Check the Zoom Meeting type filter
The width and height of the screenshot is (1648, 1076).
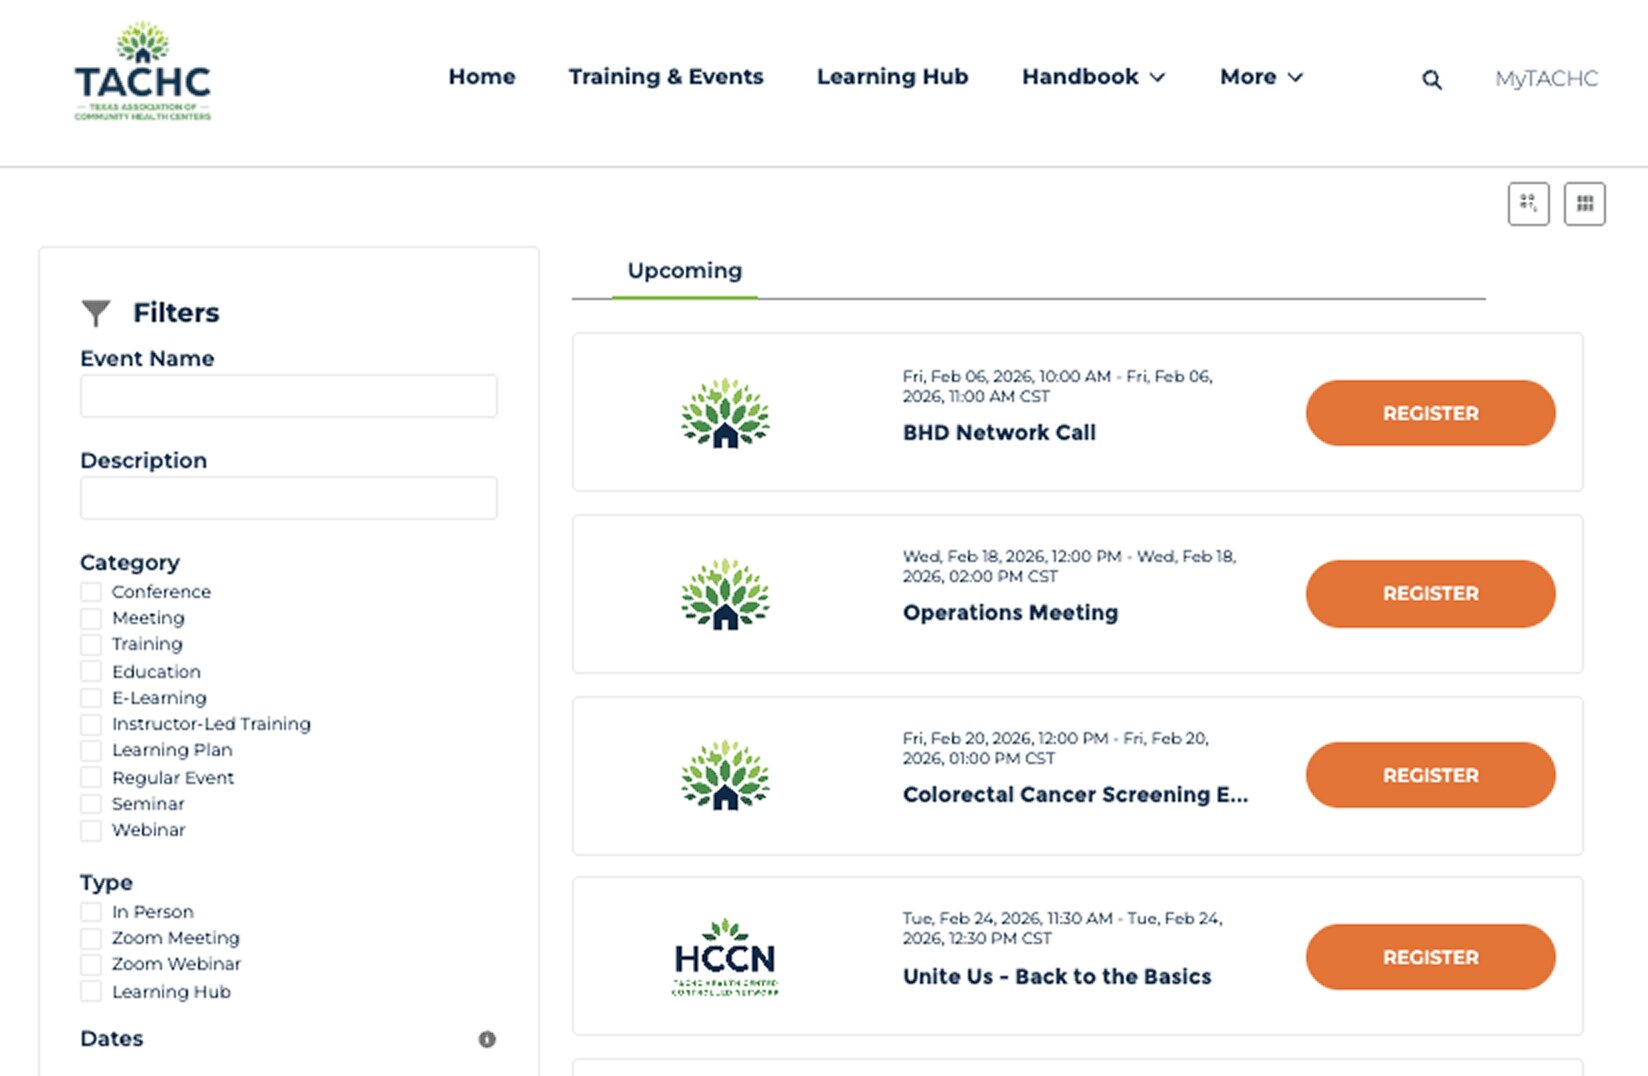tap(91, 938)
